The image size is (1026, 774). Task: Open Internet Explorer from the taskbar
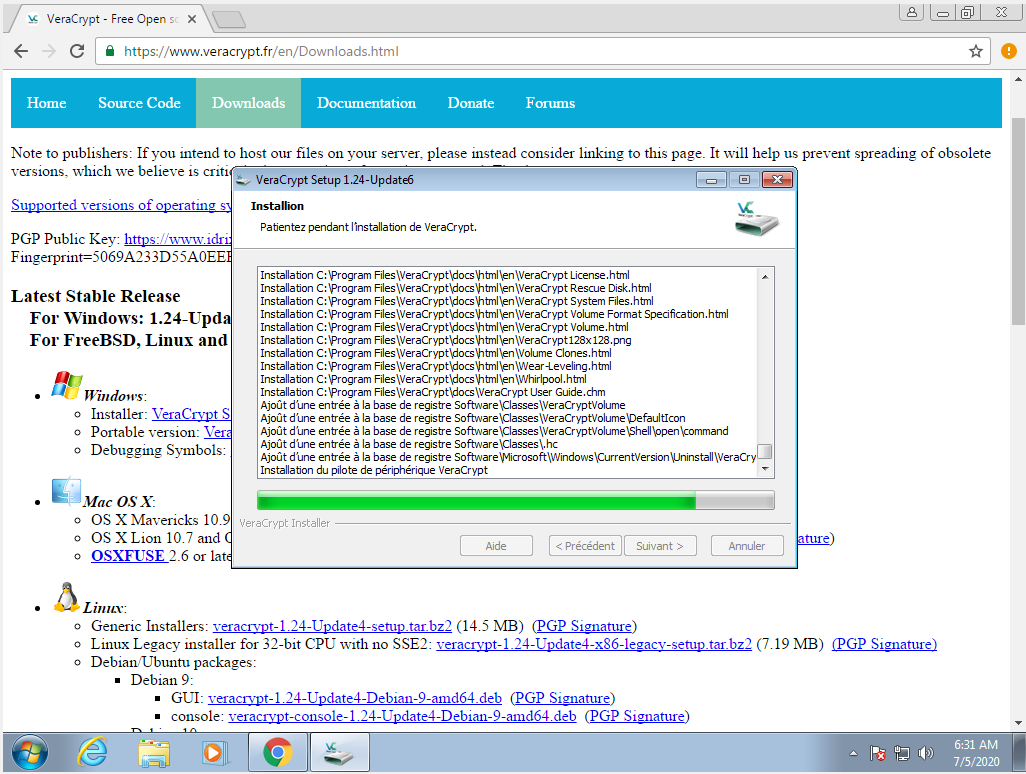(92, 752)
